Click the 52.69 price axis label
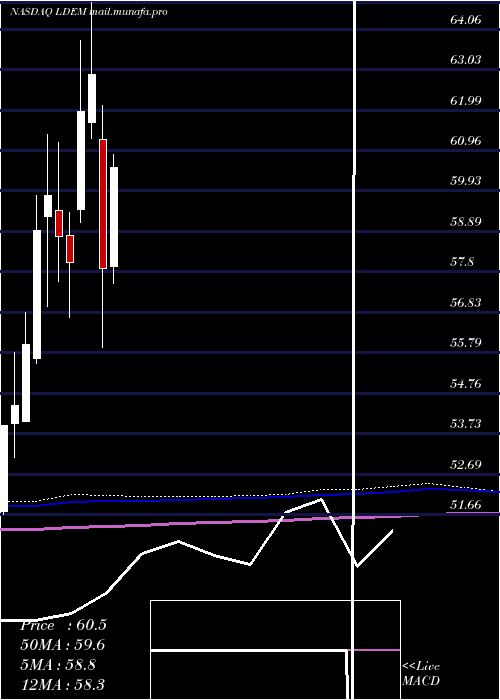 [x=466, y=464]
